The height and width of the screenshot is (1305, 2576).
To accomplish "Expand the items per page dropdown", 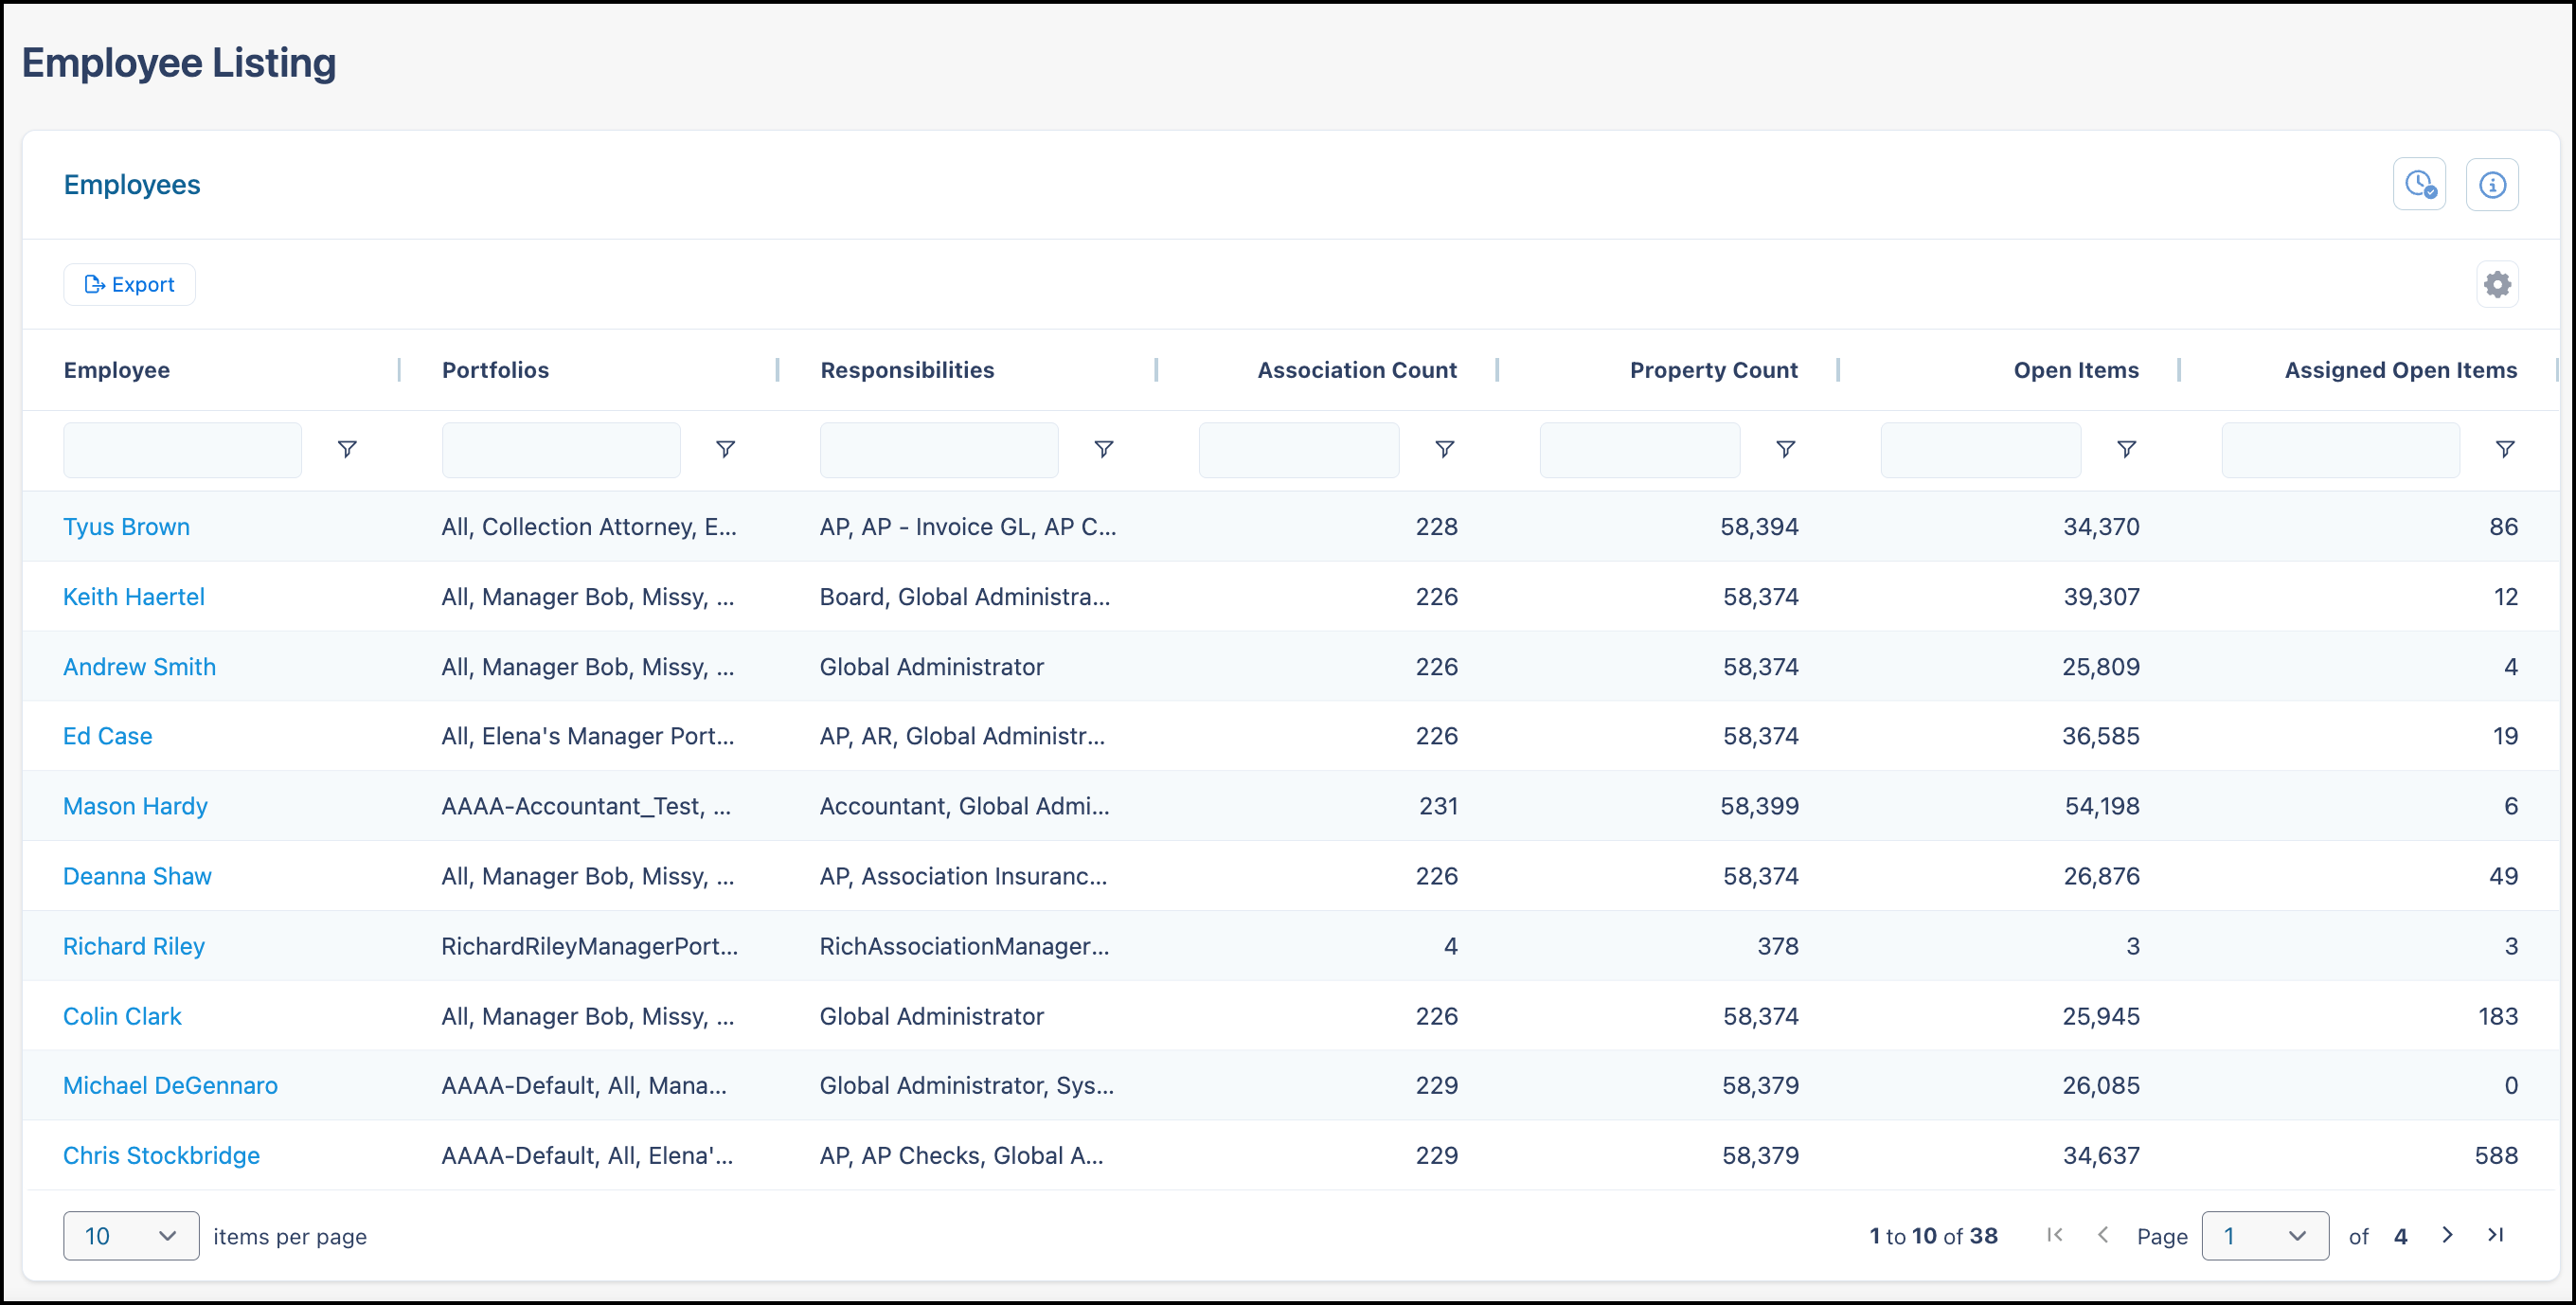I will (x=131, y=1236).
